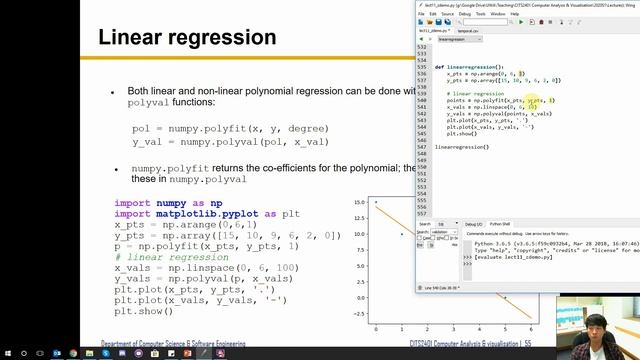This screenshot has height=360, width=640.
Task: Click the Execute current file icon next to play
Action: (x=532, y=22)
